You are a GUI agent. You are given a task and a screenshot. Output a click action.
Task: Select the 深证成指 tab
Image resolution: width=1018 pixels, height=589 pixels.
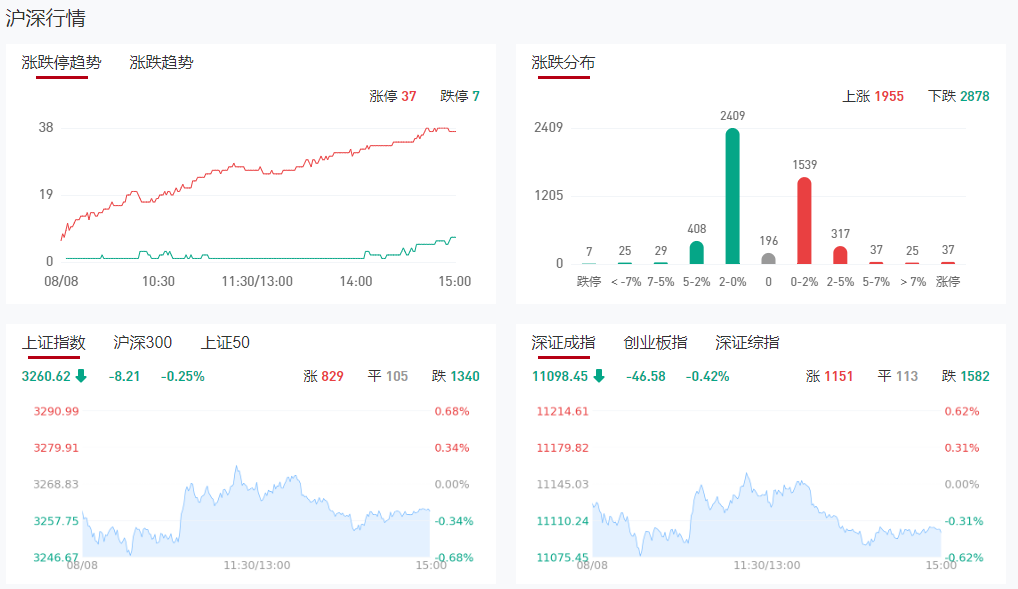coord(563,343)
